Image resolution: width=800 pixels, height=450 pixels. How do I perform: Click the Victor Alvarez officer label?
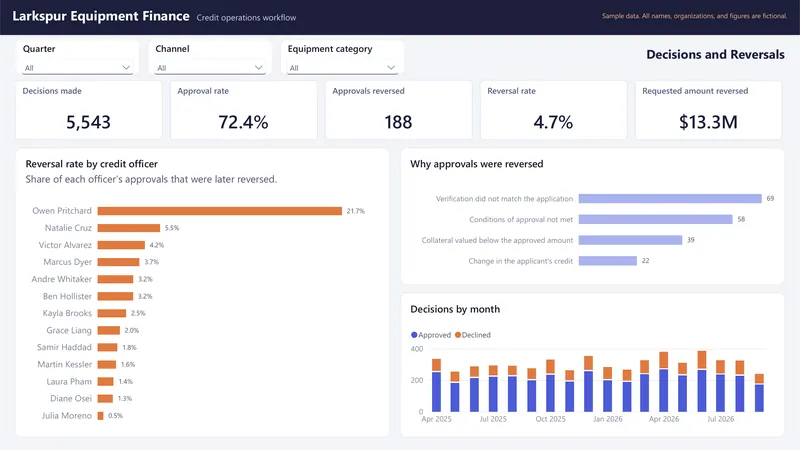(x=65, y=245)
